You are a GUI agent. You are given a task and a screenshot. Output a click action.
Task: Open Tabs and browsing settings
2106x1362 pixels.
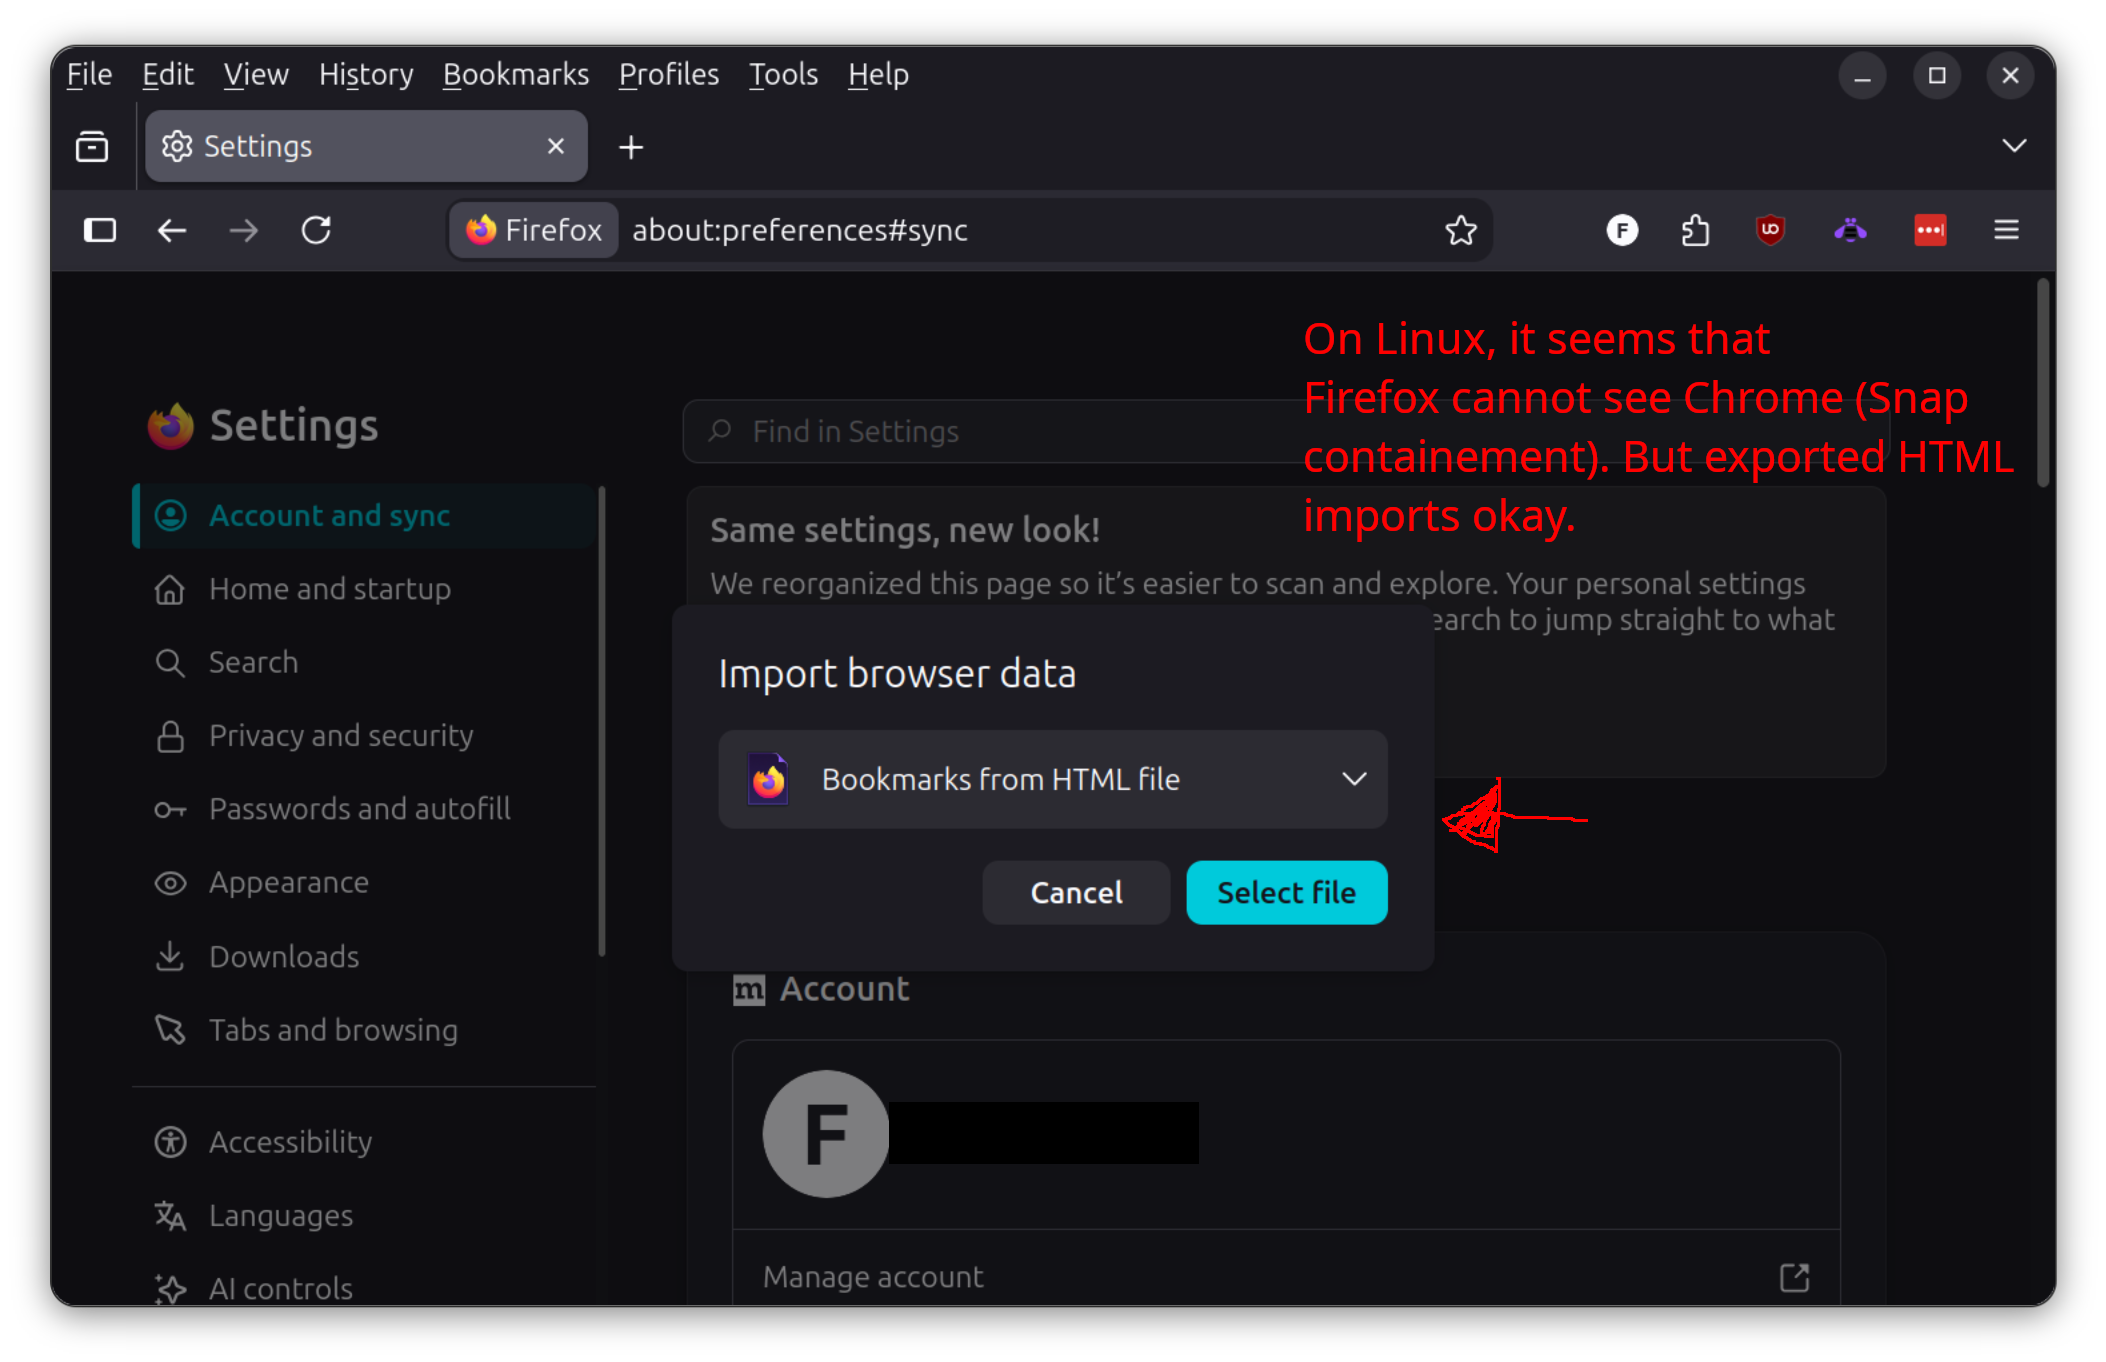[x=364, y=1030]
